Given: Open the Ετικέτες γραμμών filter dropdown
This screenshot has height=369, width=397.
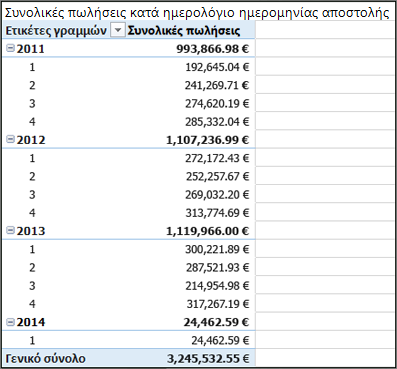Looking at the screenshot, I should tap(117, 30).
